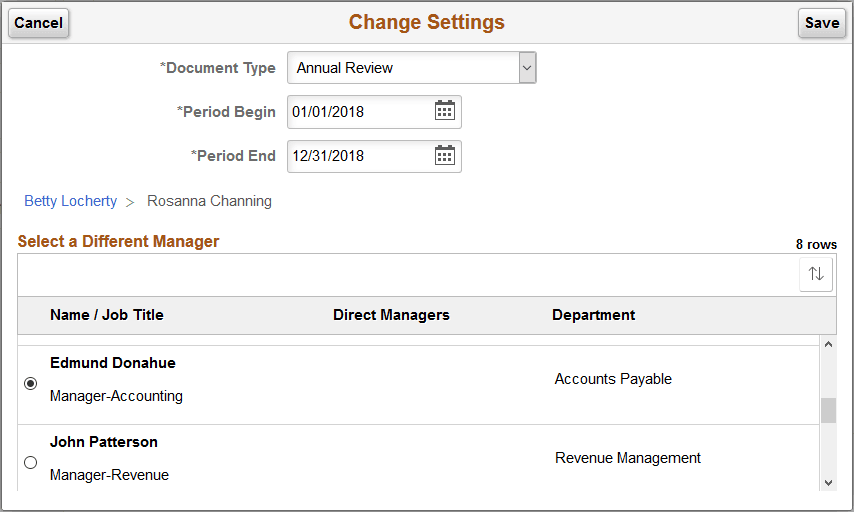Click the Period End date field
The width and height of the screenshot is (854, 512).
(x=360, y=156)
